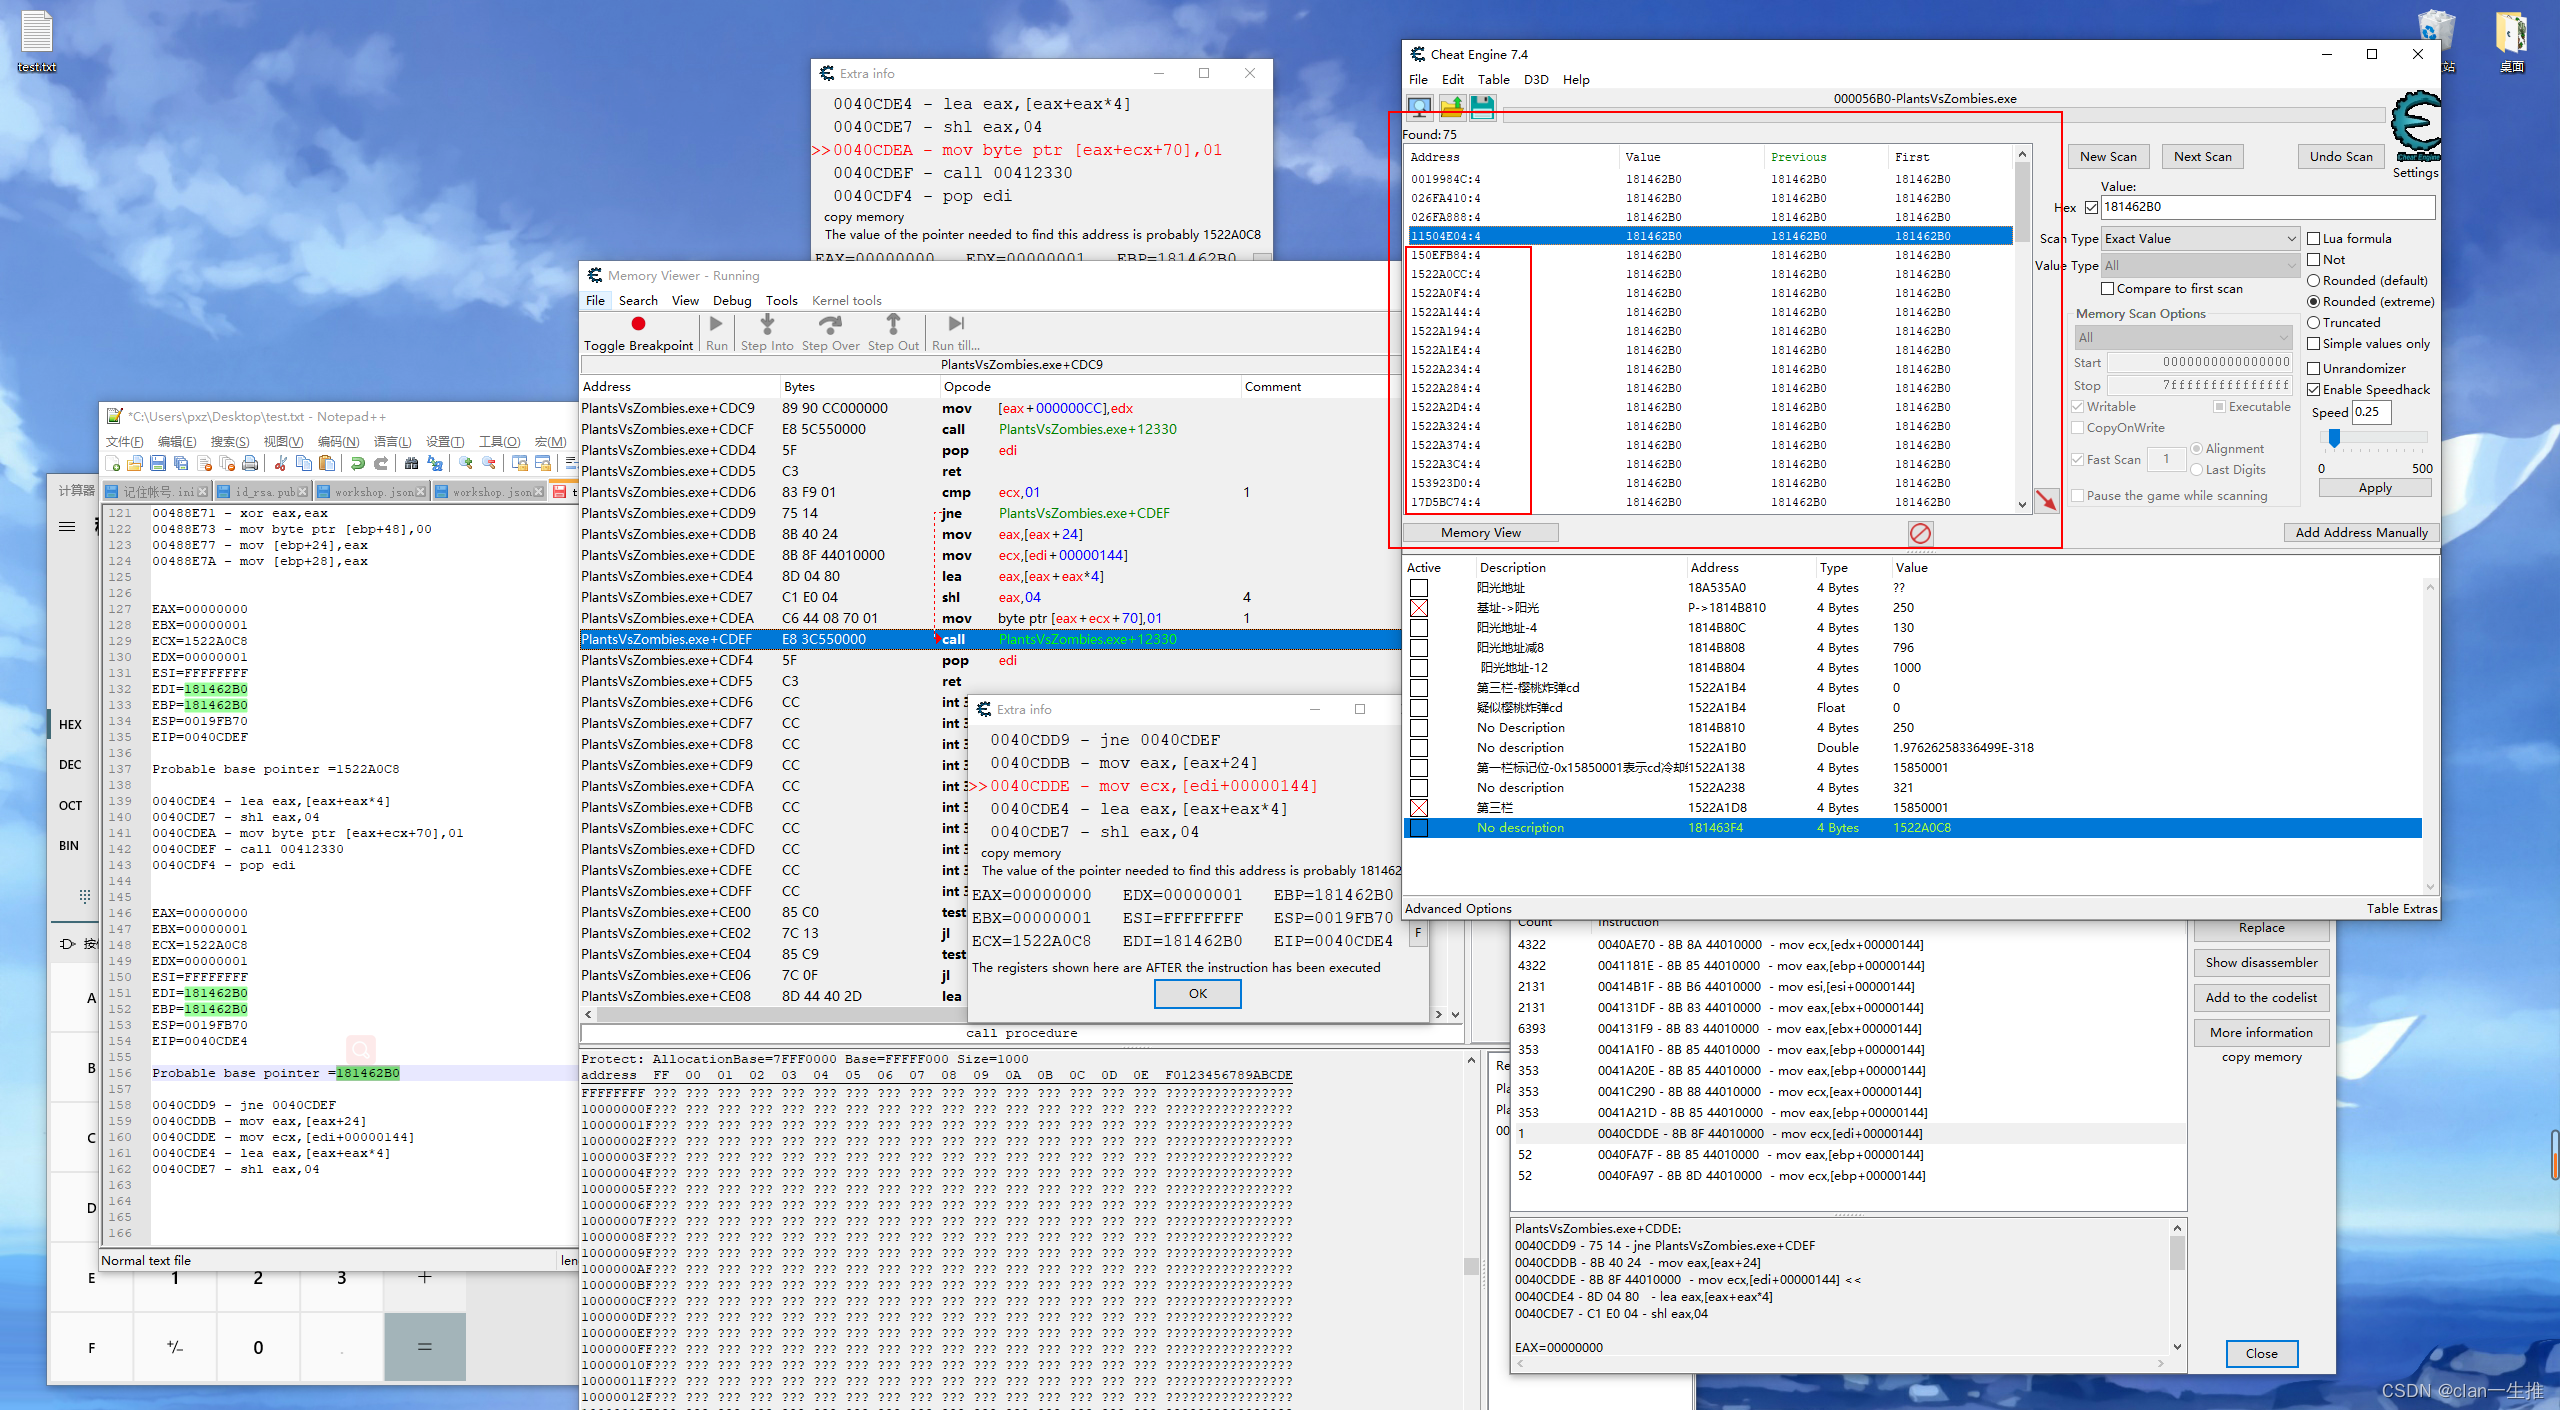Click Show disassembler button

click(x=2261, y=963)
